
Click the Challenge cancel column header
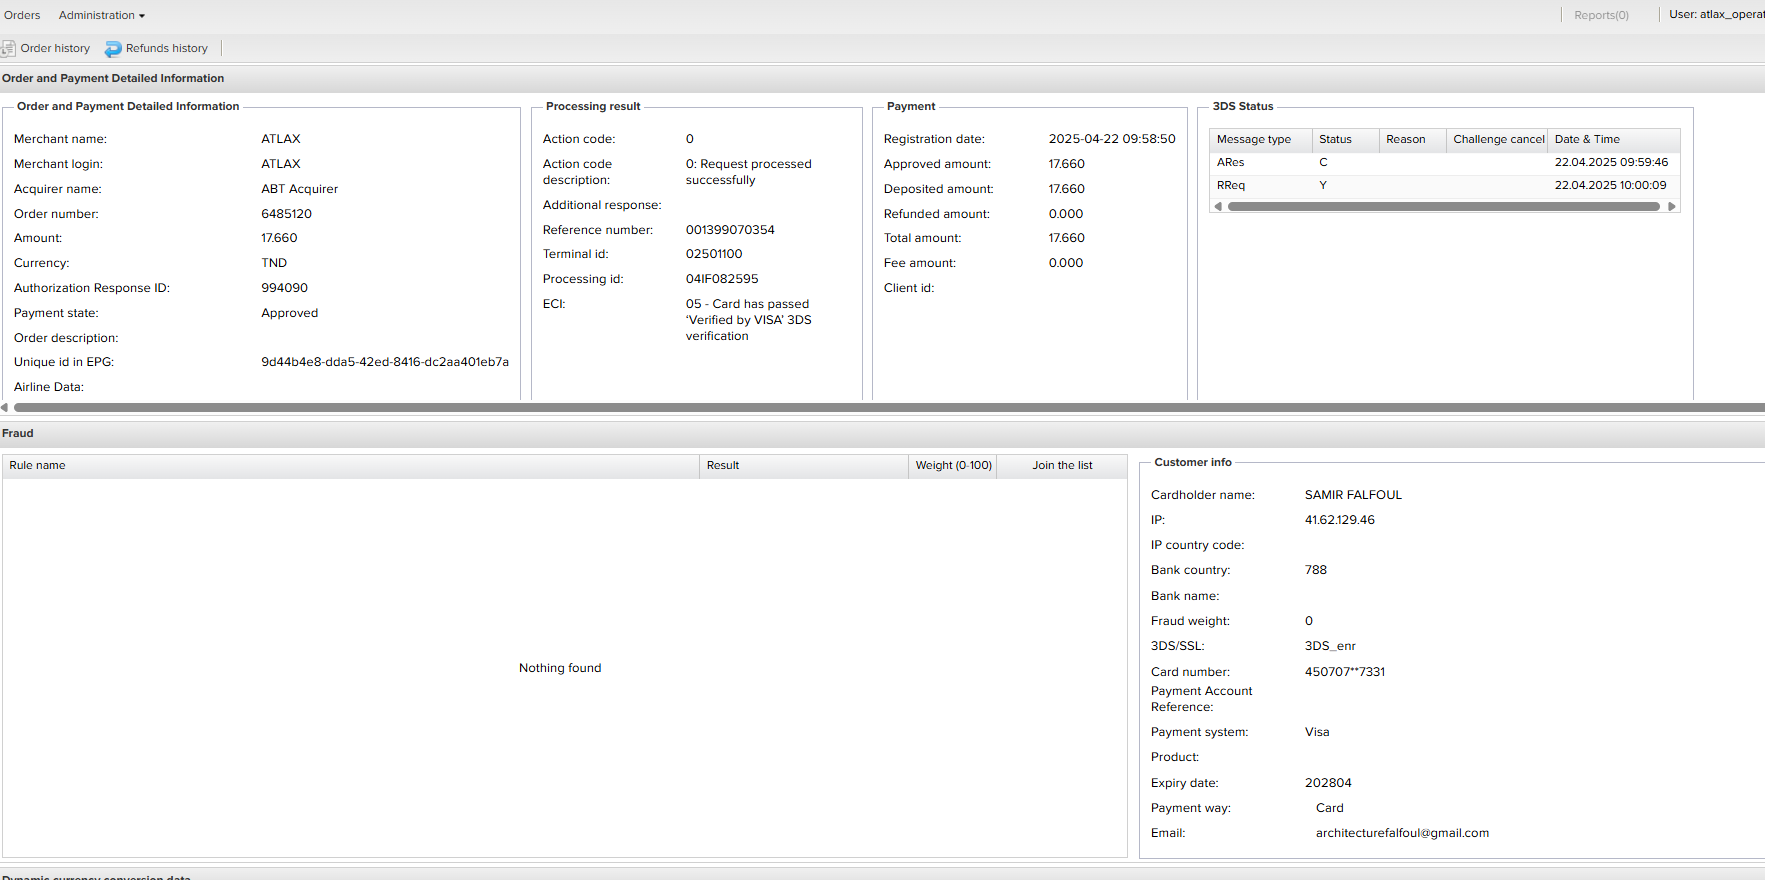coord(1498,140)
